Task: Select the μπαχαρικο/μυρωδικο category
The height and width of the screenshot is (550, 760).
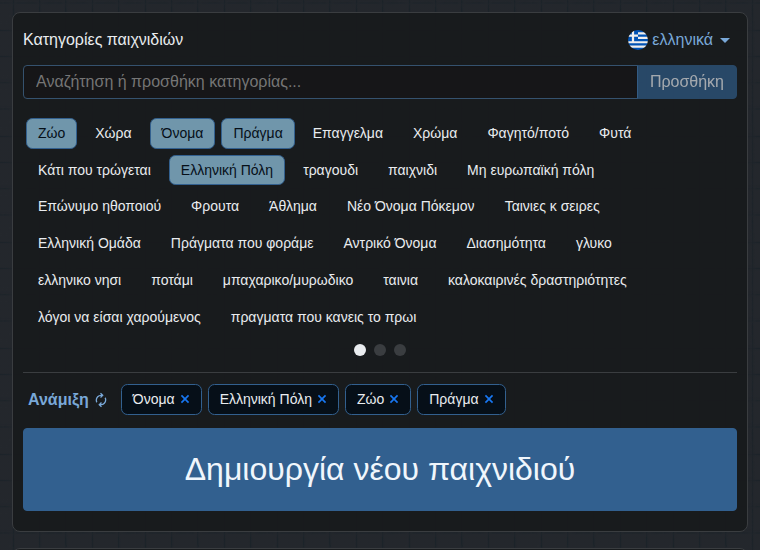Action: tap(288, 281)
